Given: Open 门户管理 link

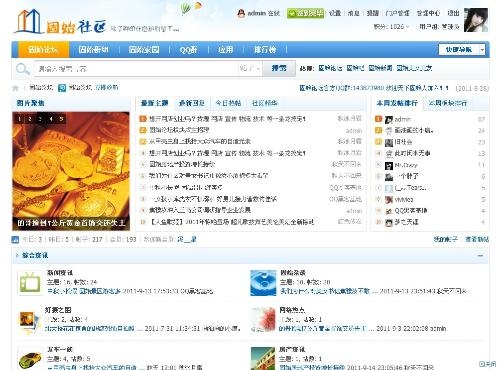Looking at the screenshot, I should click(x=397, y=13).
